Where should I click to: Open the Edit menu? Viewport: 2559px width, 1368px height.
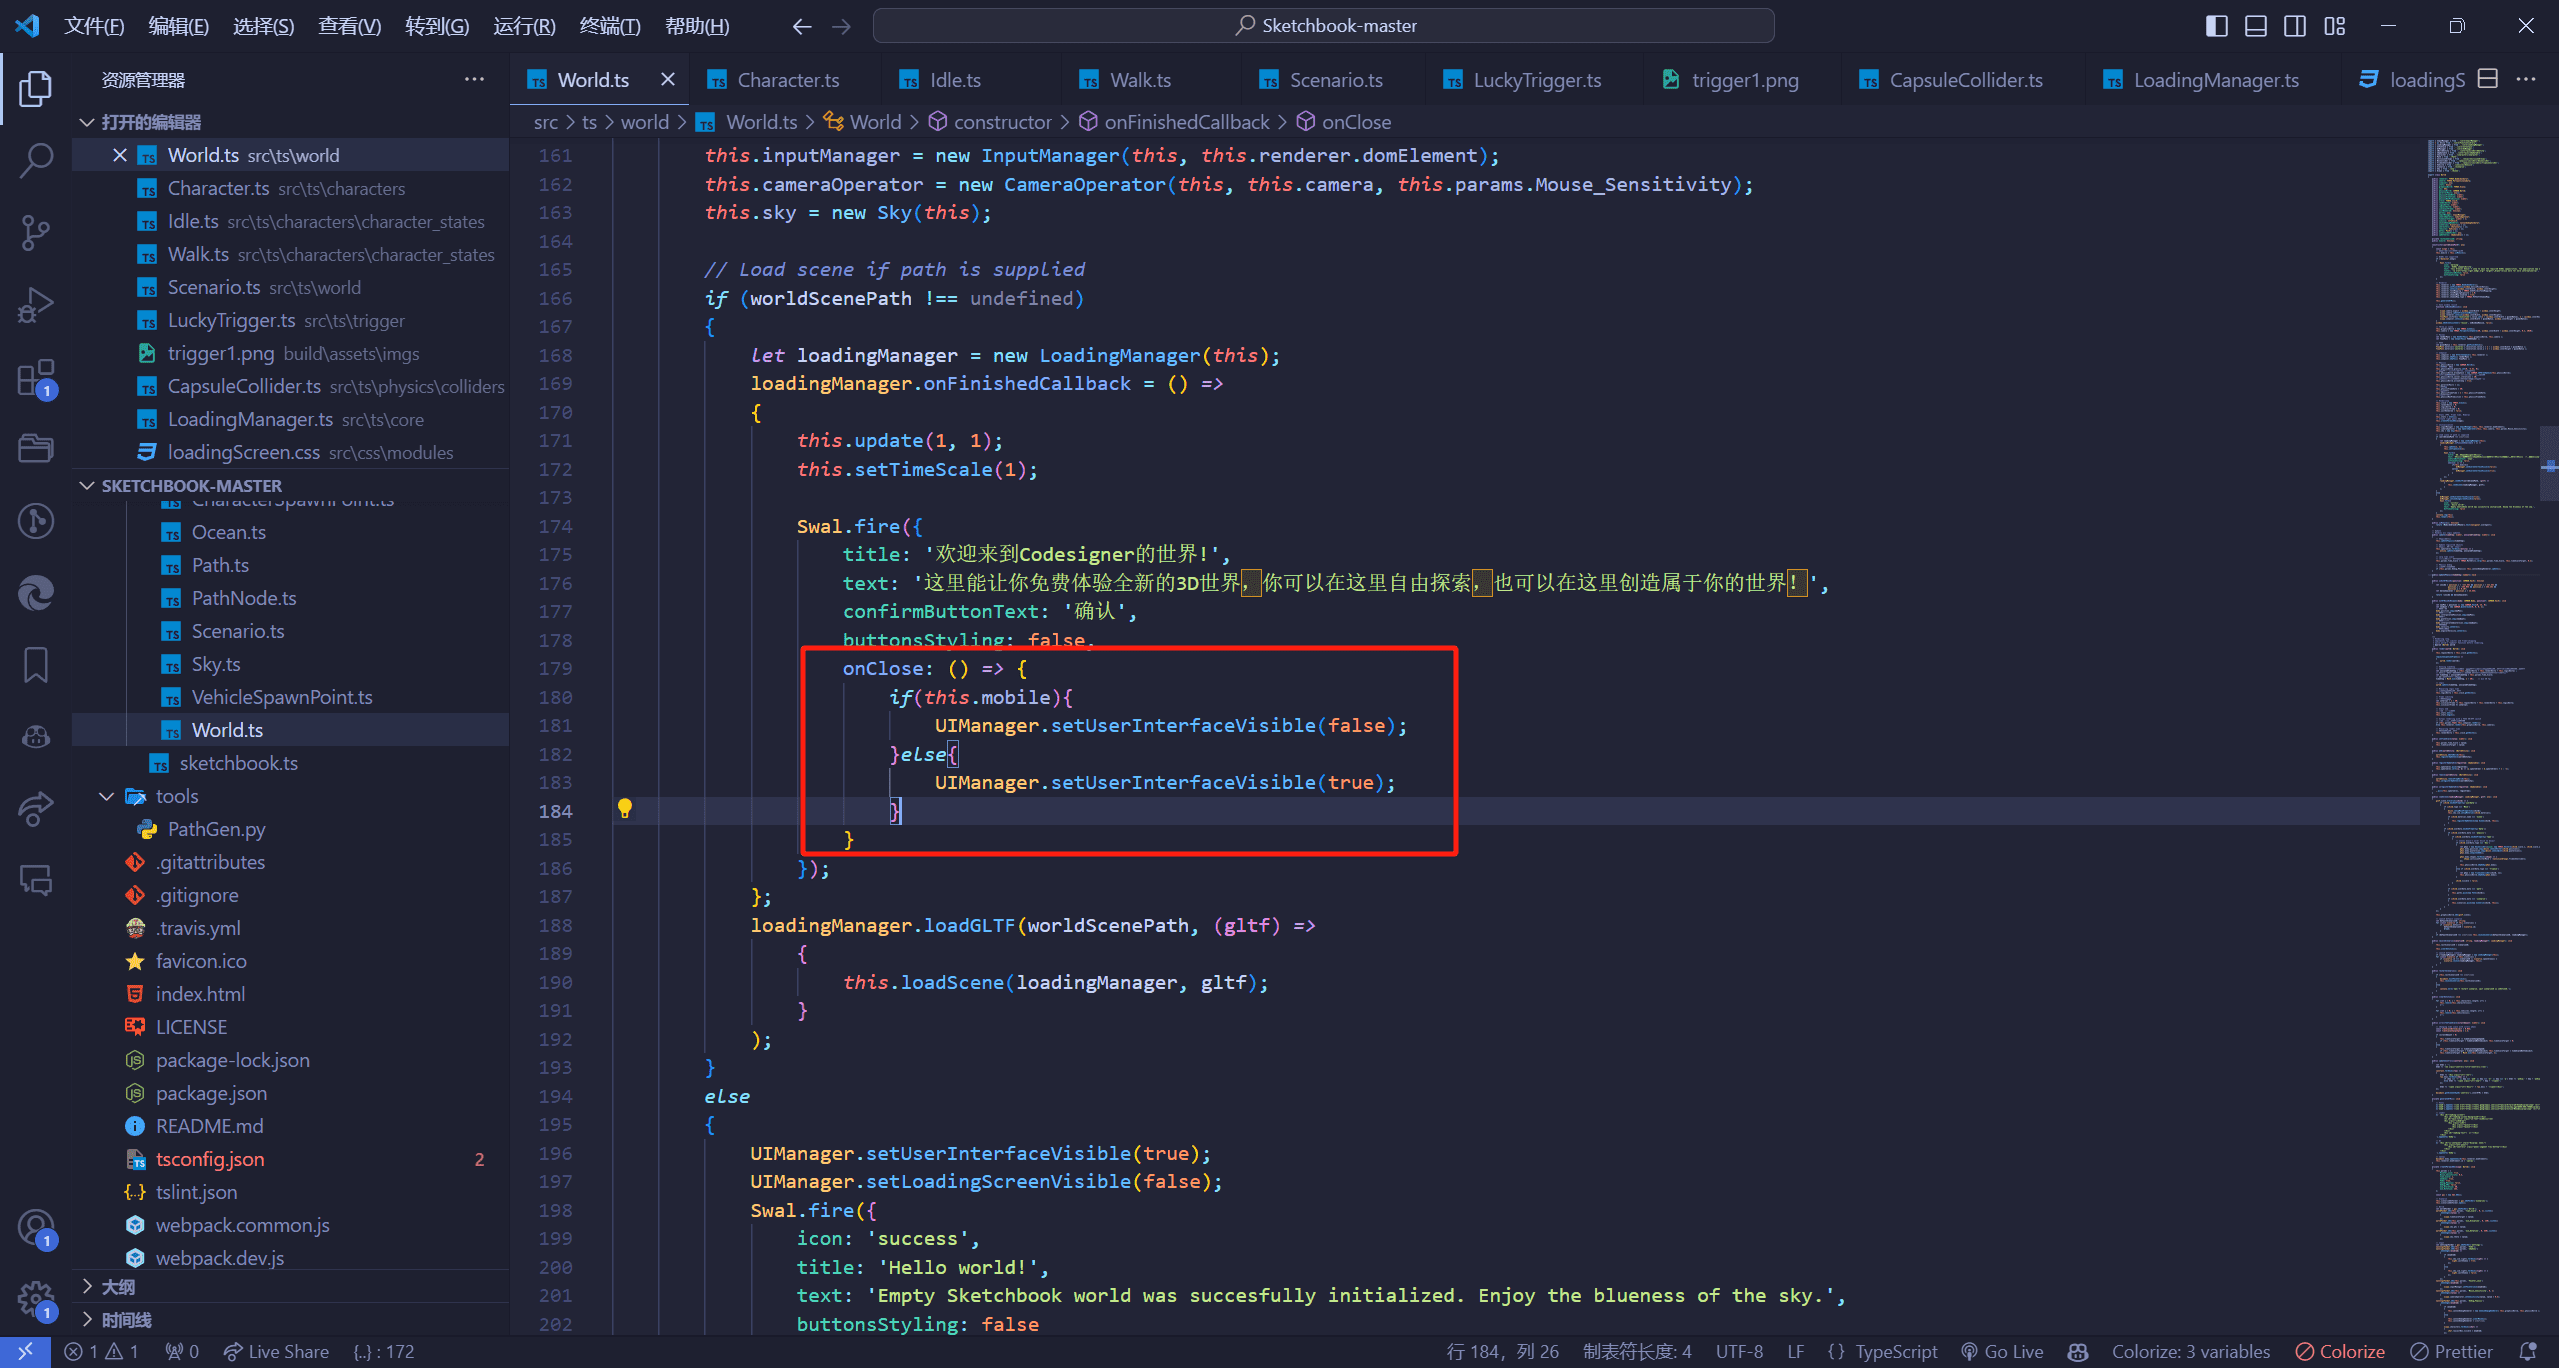click(178, 26)
